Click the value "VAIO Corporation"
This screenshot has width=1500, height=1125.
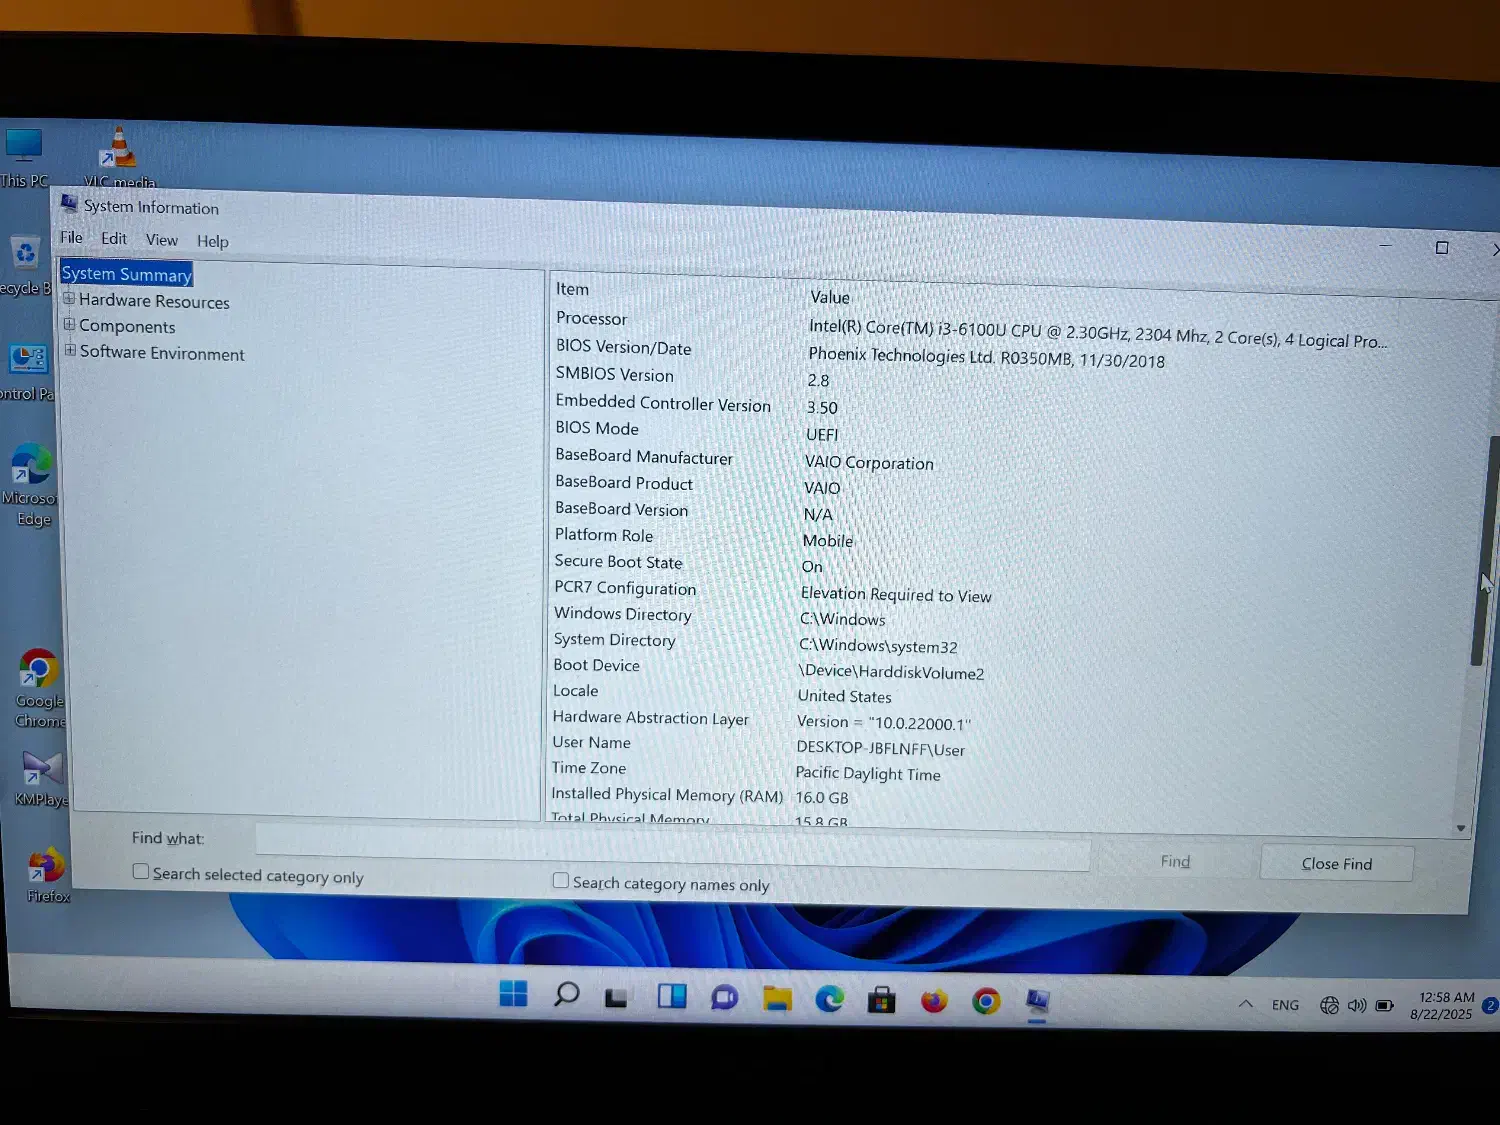pyautogui.click(x=869, y=463)
